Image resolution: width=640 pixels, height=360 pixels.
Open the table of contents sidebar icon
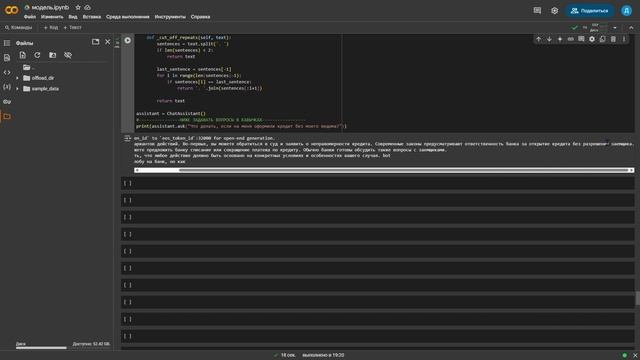(7, 43)
